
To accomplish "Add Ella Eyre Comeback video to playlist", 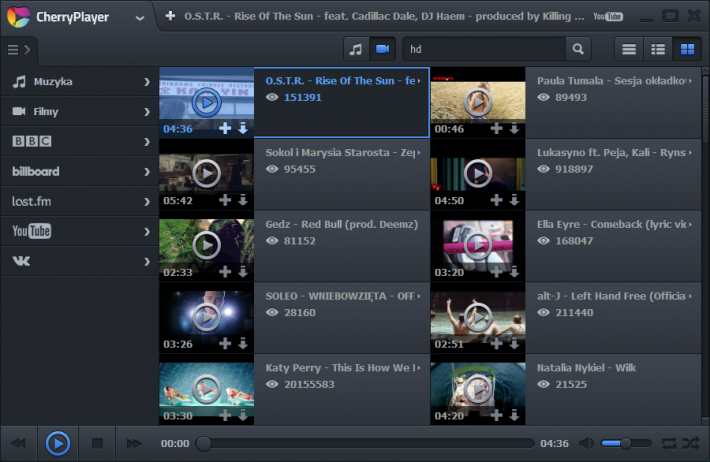I will pos(497,271).
